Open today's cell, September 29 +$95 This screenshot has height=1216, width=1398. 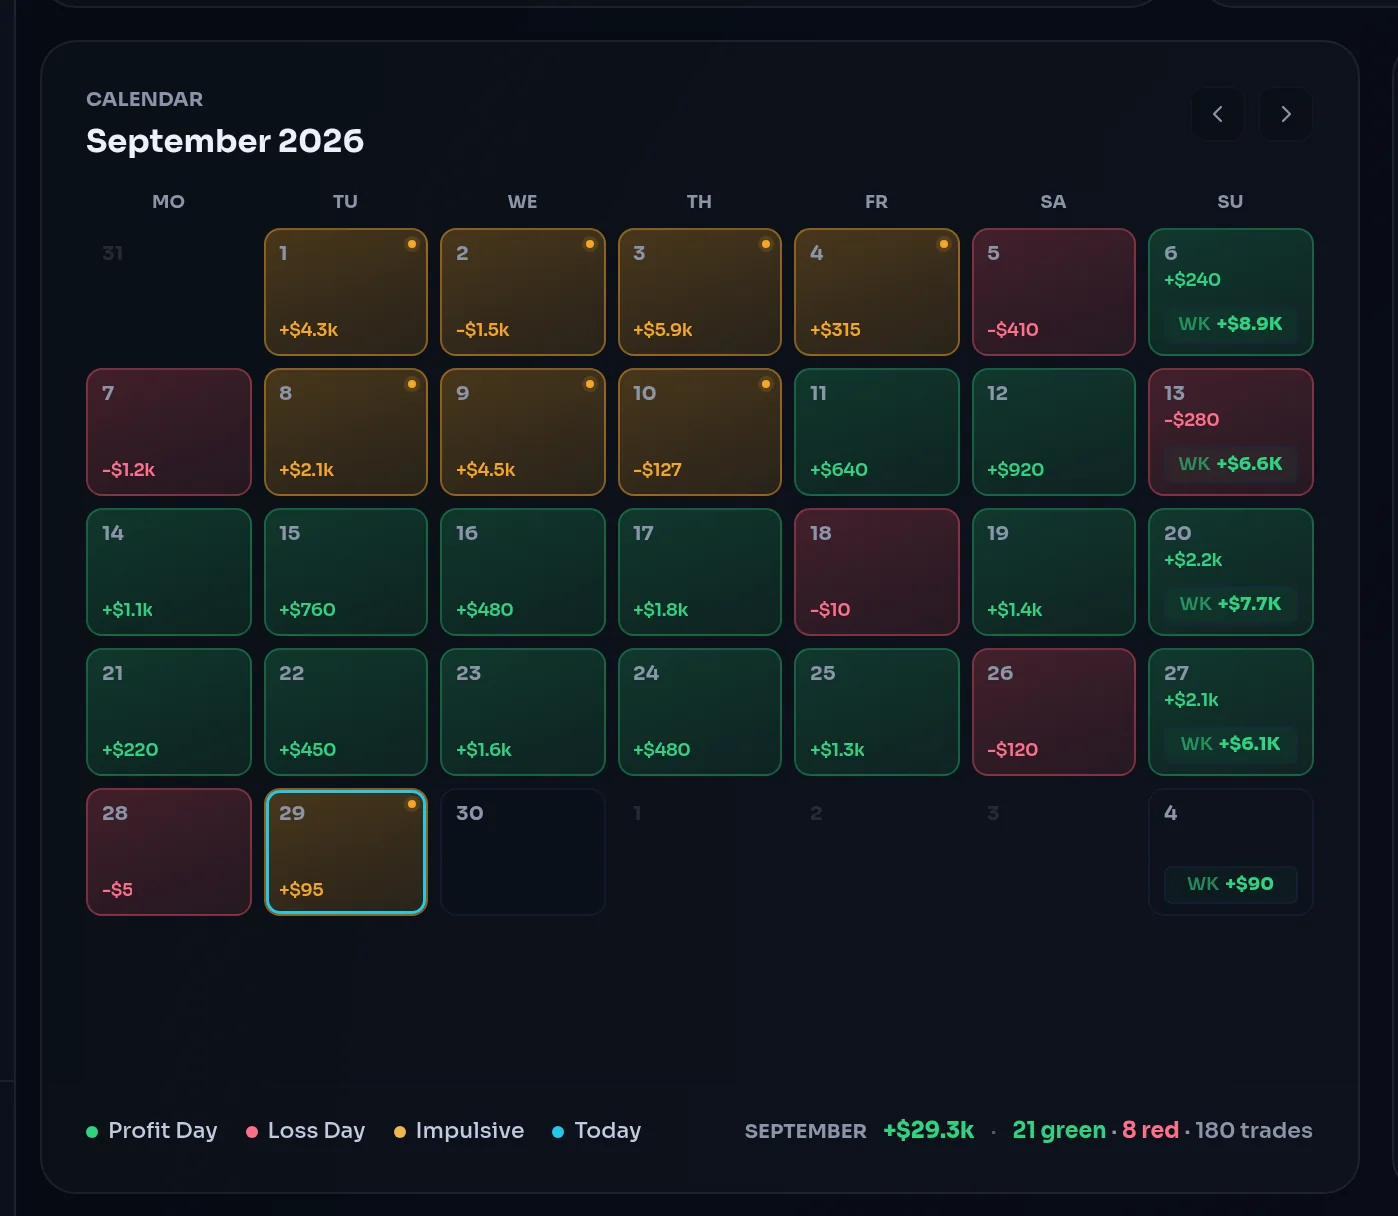[346, 852]
